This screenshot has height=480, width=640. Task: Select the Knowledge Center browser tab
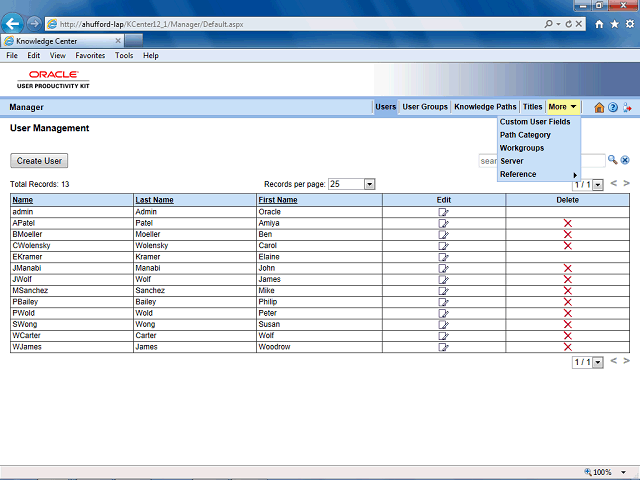coord(62,41)
